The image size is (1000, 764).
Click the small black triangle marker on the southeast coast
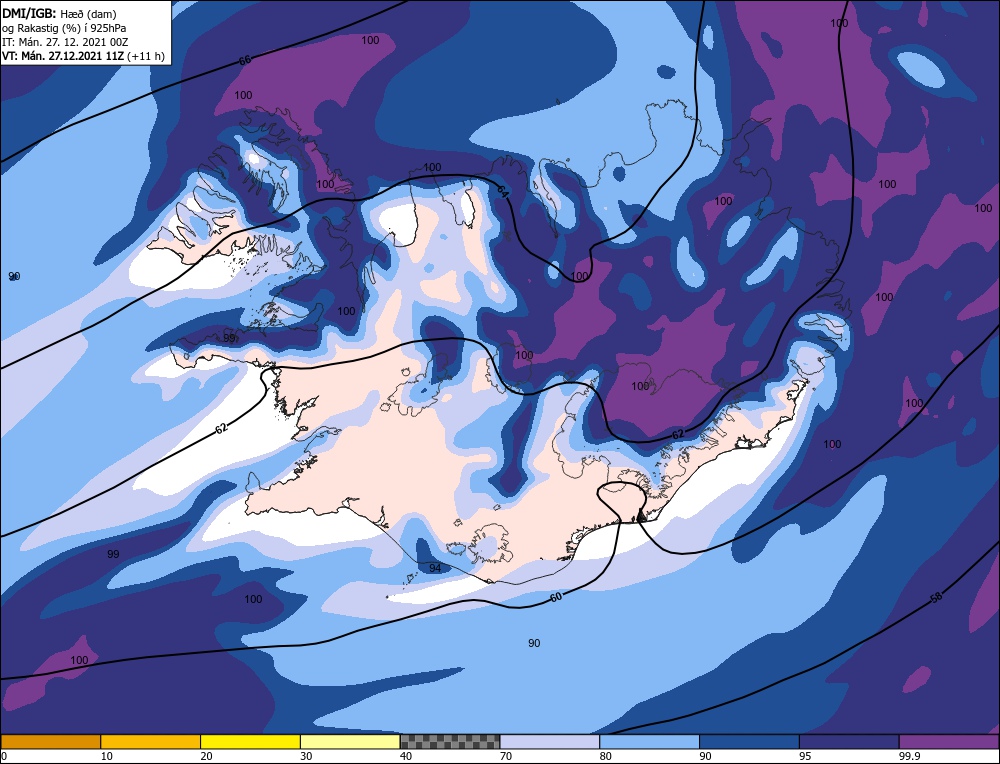[x=642, y=516]
